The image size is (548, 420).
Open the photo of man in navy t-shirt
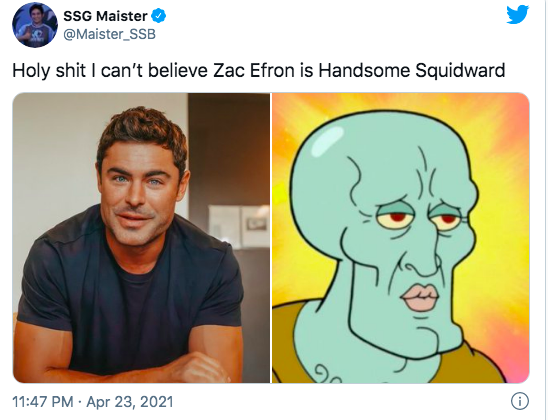click(x=141, y=238)
